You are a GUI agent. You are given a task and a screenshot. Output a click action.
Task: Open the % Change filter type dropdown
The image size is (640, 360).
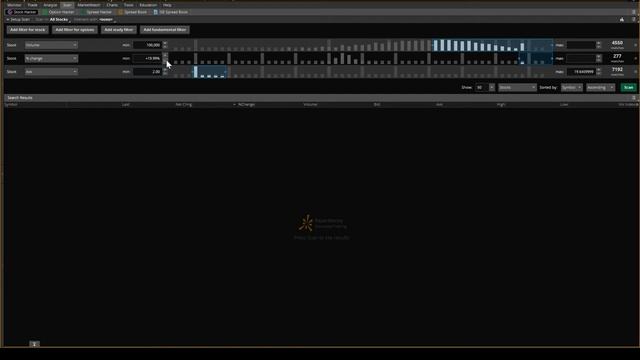[51, 58]
